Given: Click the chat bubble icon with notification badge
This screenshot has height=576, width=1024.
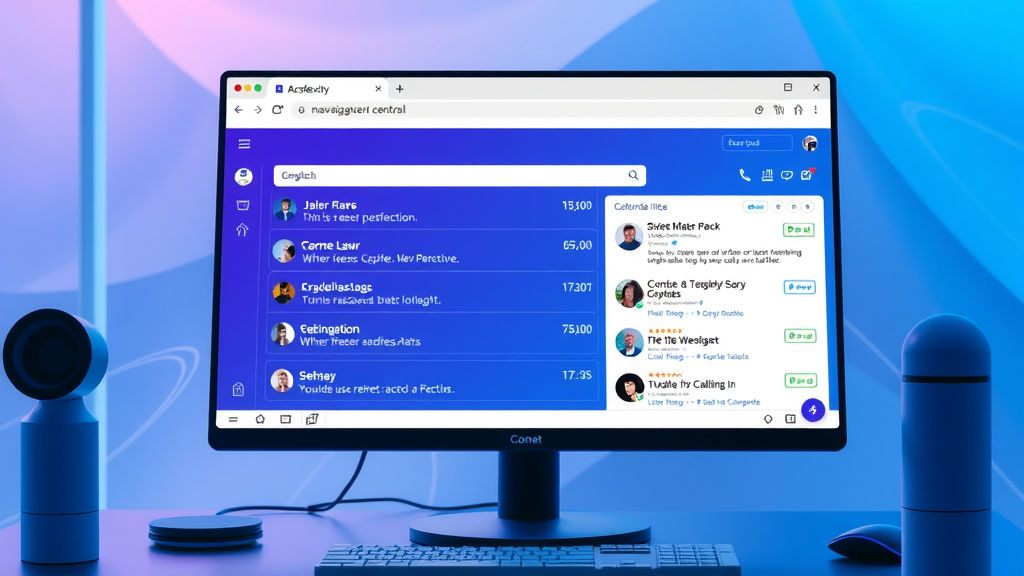Looking at the screenshot, I should point(787,175).
